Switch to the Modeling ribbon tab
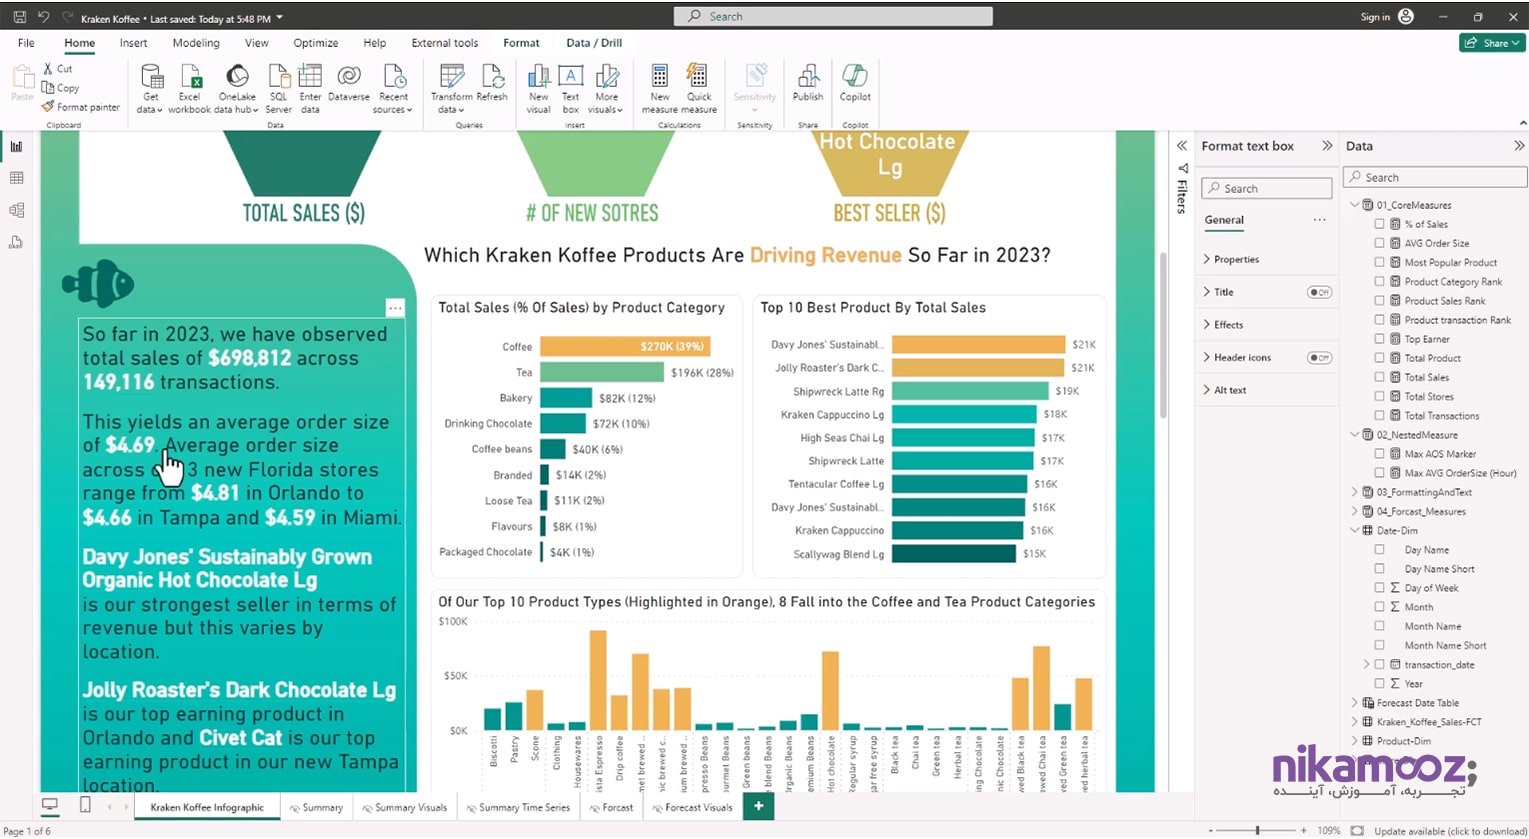 pyautogui.click(x=196, y=43)
